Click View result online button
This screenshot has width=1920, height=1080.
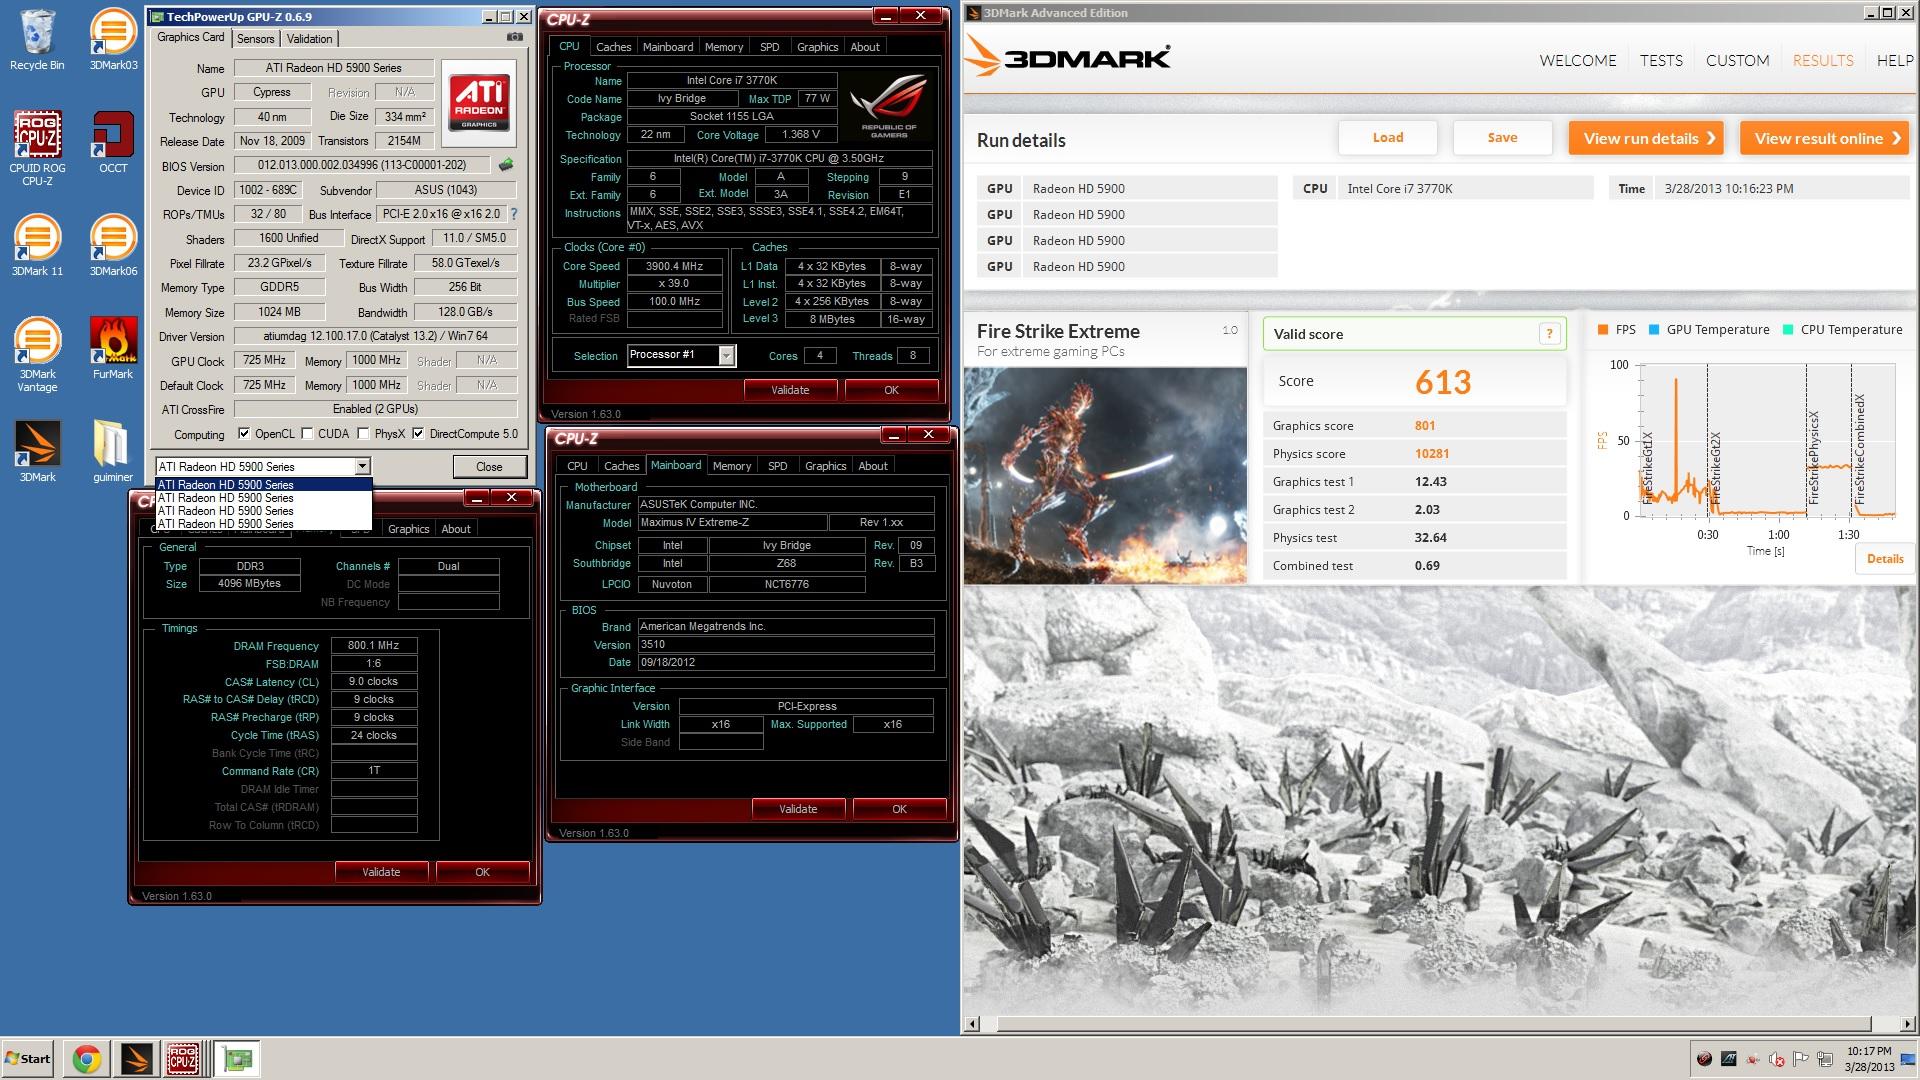(1826, 138)
